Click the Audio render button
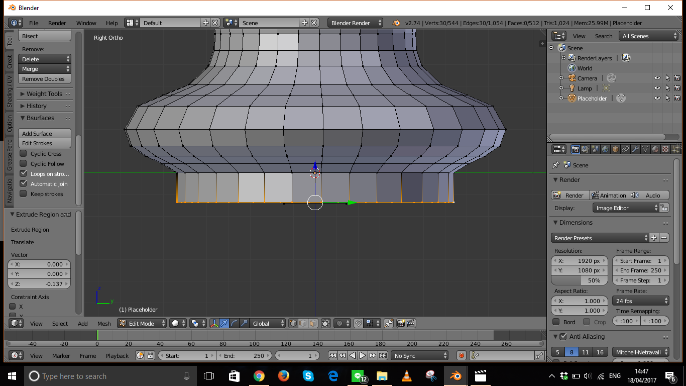This screenshot has width=686, height=386. point(649,195)
